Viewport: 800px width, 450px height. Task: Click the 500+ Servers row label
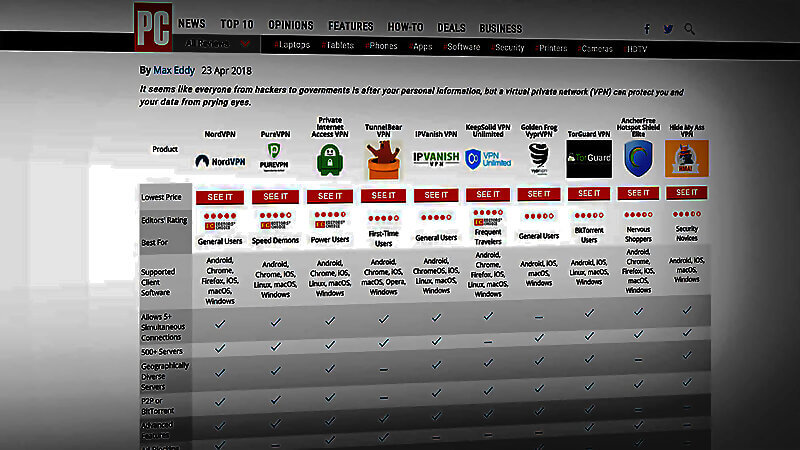click(x=162, y=352)
